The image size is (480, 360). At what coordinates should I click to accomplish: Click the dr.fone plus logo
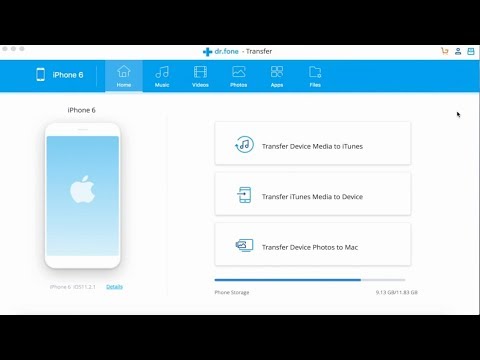click(x=207, y=52)
